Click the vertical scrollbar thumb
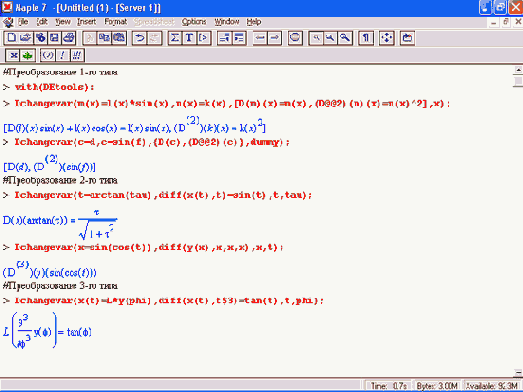The height and width of the screenshot is (392, 523). pos(518,81)
